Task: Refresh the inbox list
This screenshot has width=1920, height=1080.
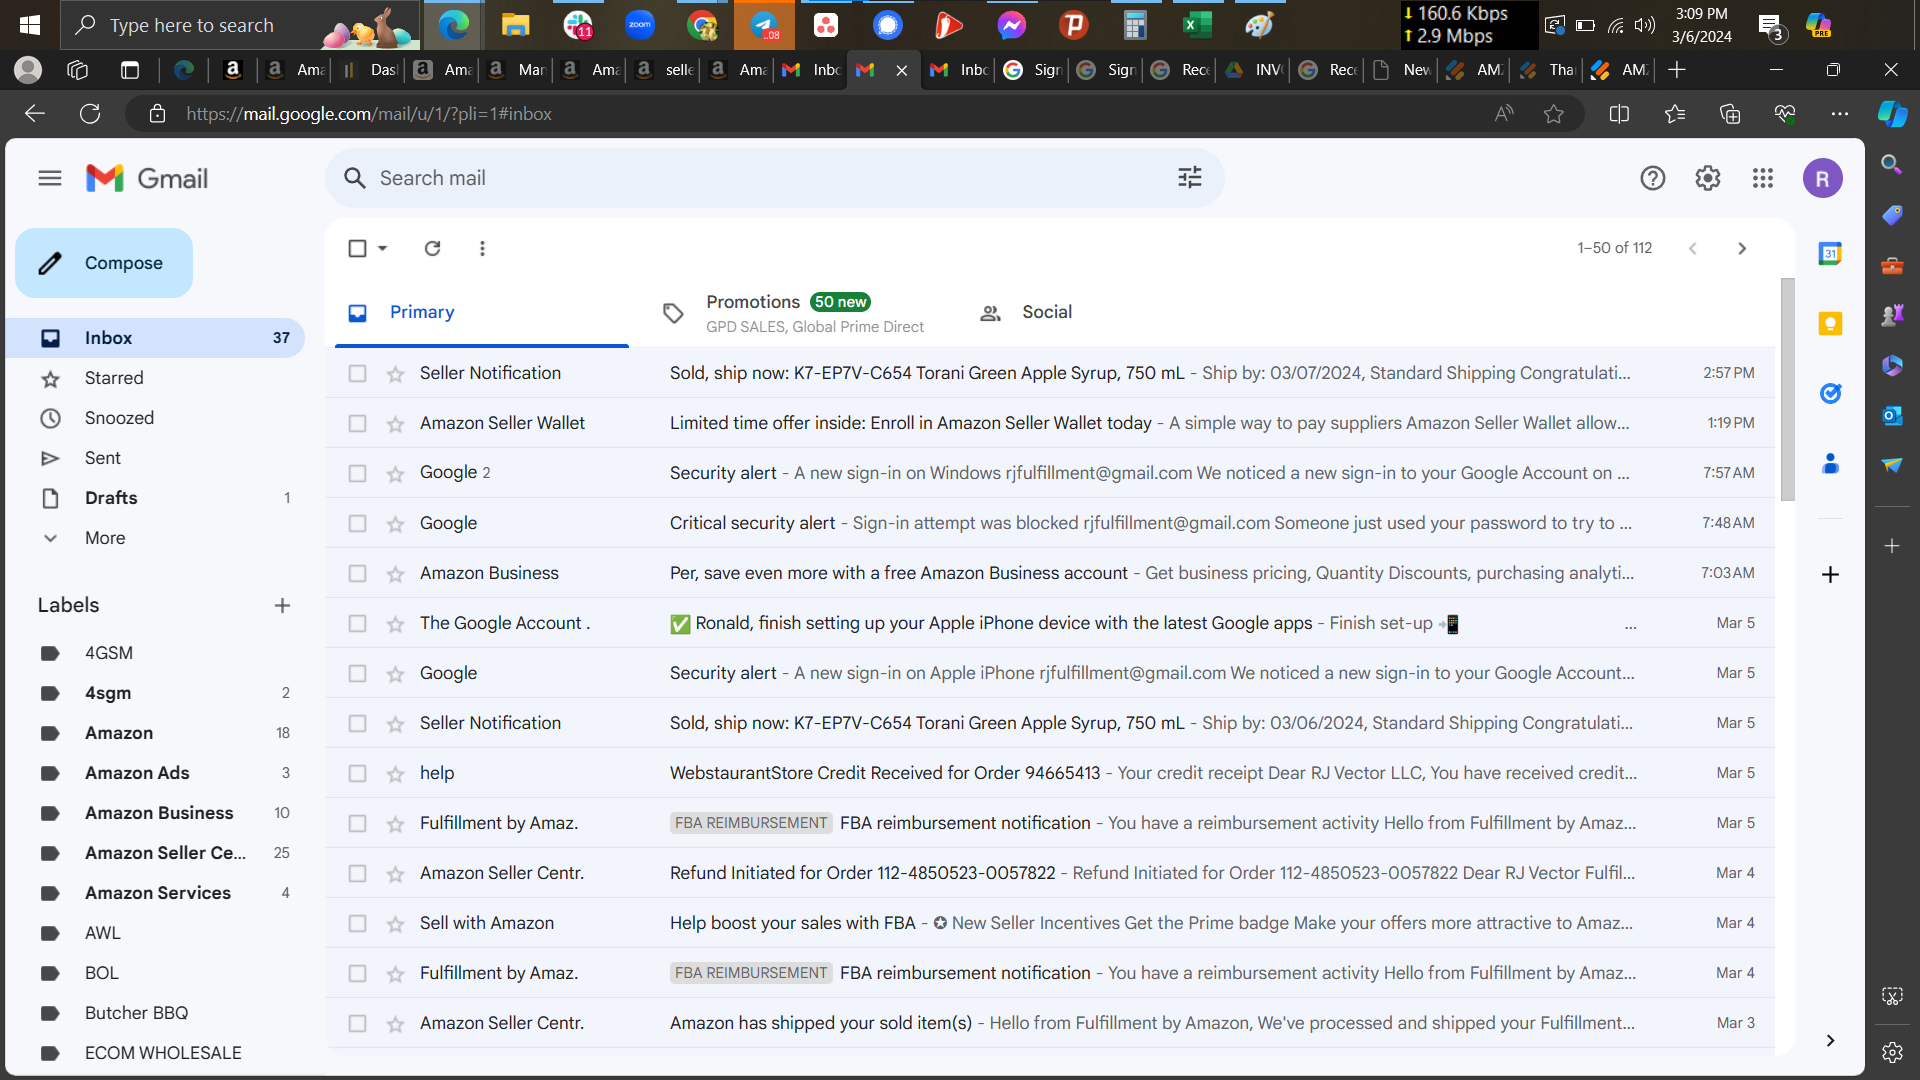Action: pyautogui.click(x=432, y=248)
